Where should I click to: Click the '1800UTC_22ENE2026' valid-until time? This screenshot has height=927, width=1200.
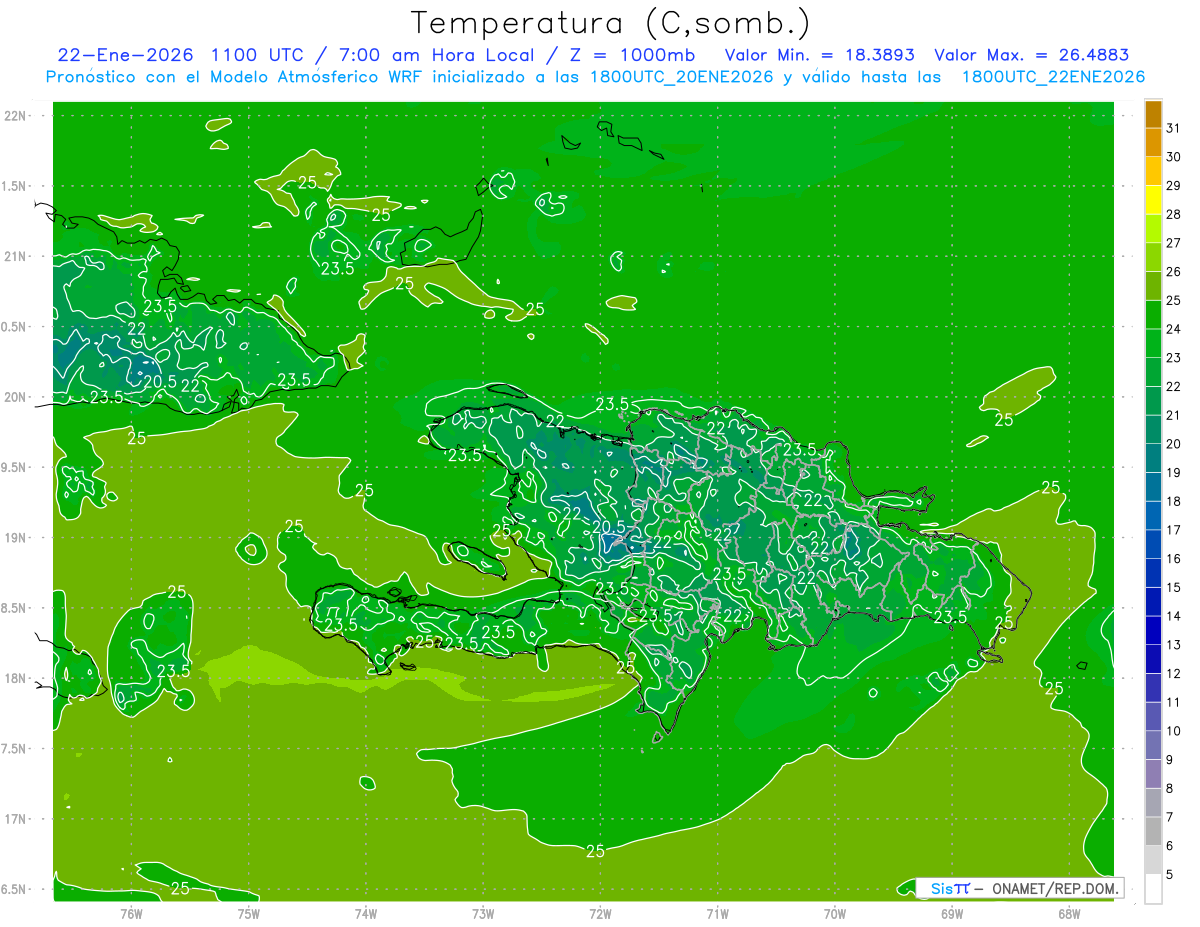(x=1053, y=77)
